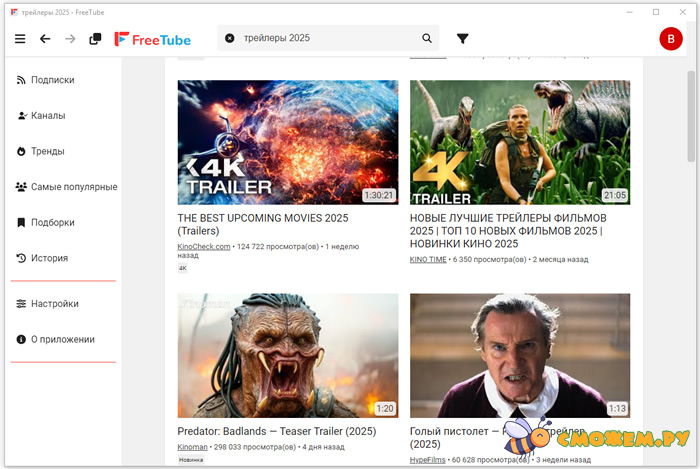
Task: Click the Самые популярные group icon
Action: pos(21,187)
